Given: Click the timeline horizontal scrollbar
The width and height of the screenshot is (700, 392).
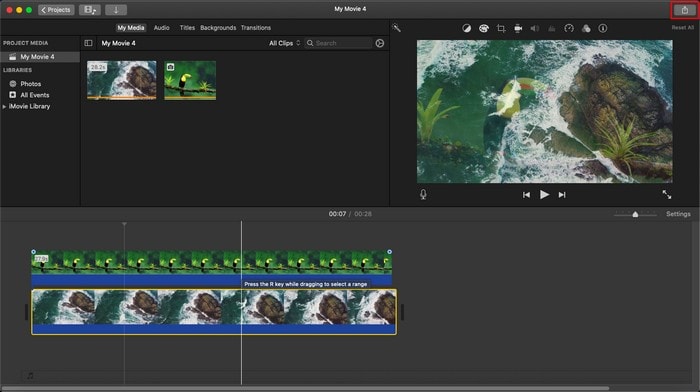Looking at the screenshot, I should 305,388.
